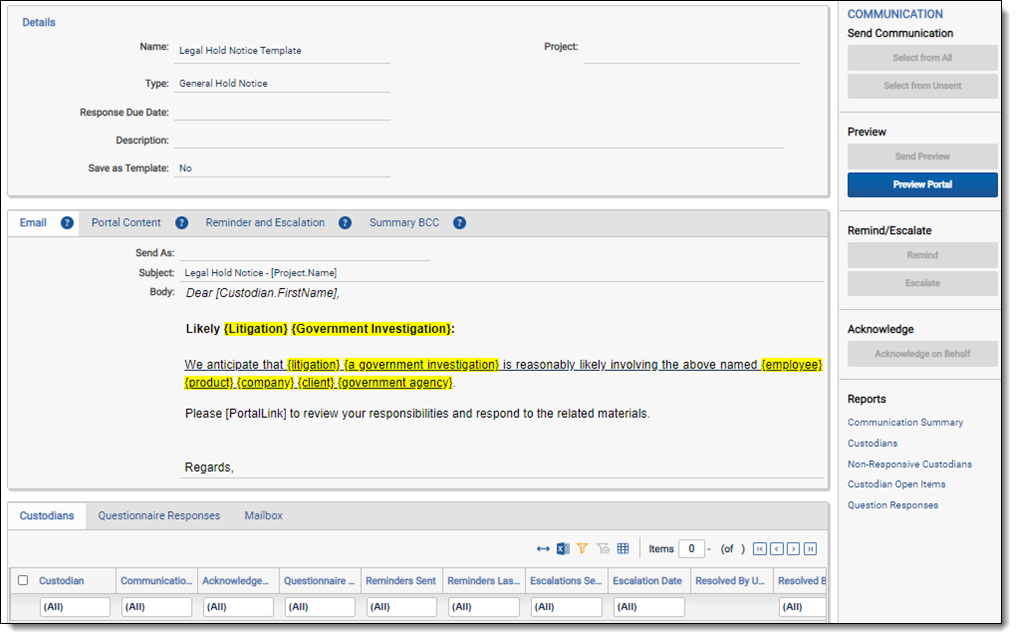The width and height of the screenshot is (1017, 639).
Task: Open Question Responses report
Action: pos(892,505)
